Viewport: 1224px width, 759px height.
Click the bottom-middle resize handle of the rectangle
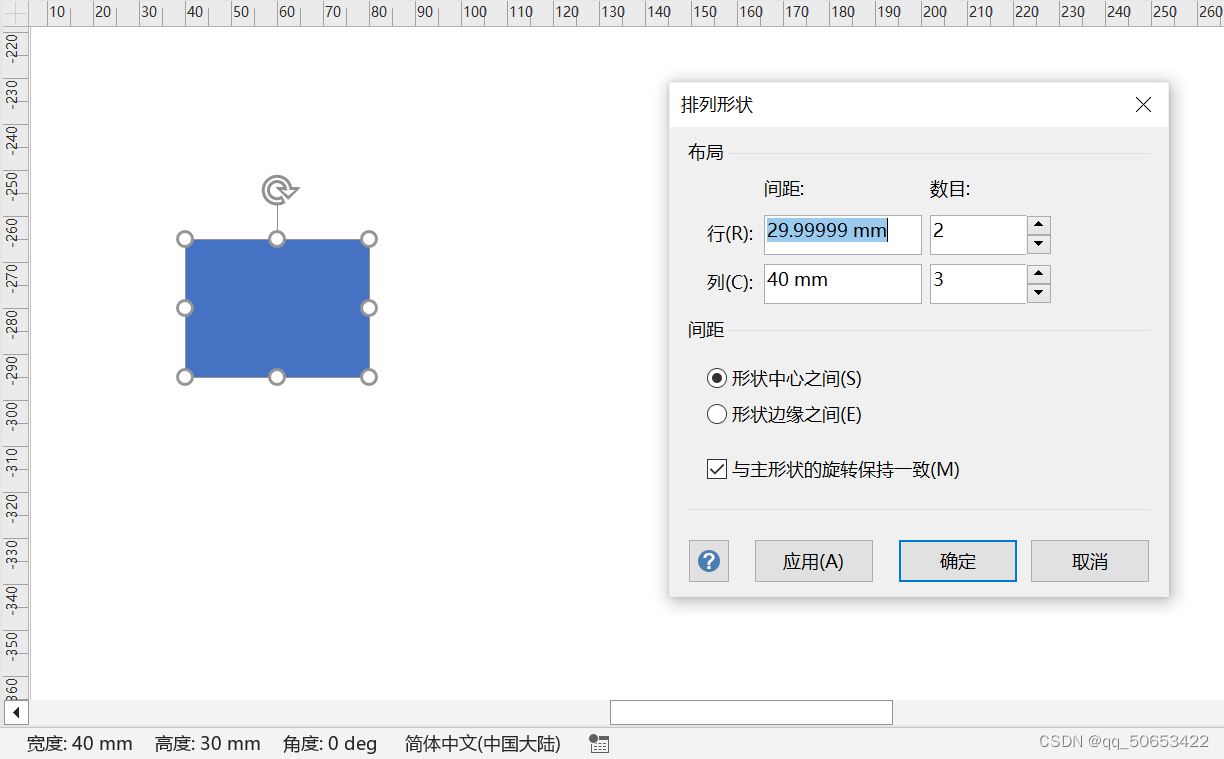(x=277, y=377)
